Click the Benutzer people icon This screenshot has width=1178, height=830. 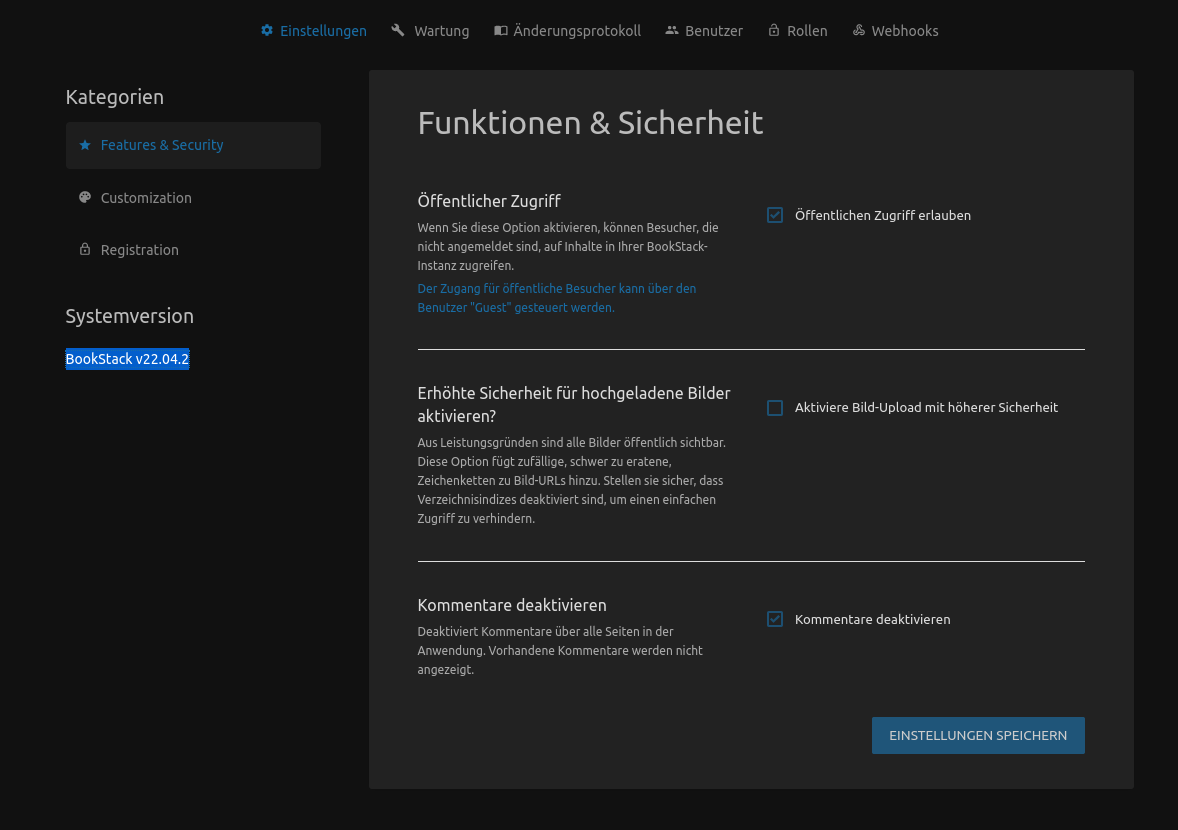point(672,31)
